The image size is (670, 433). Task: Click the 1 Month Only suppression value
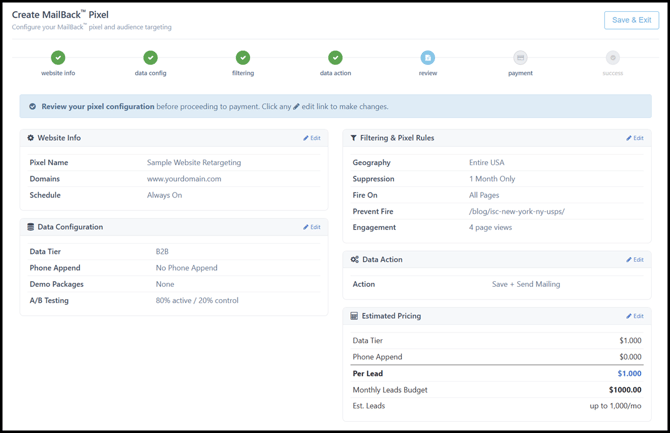click(492, 179)
